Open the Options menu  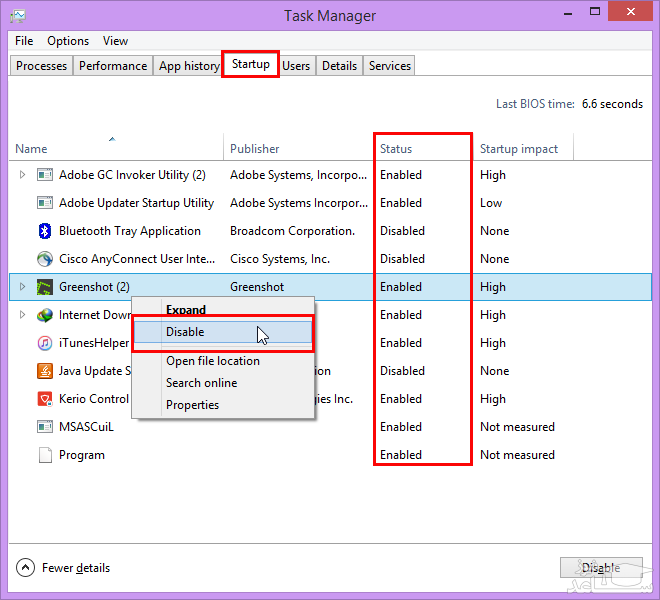tap(68, 41)
